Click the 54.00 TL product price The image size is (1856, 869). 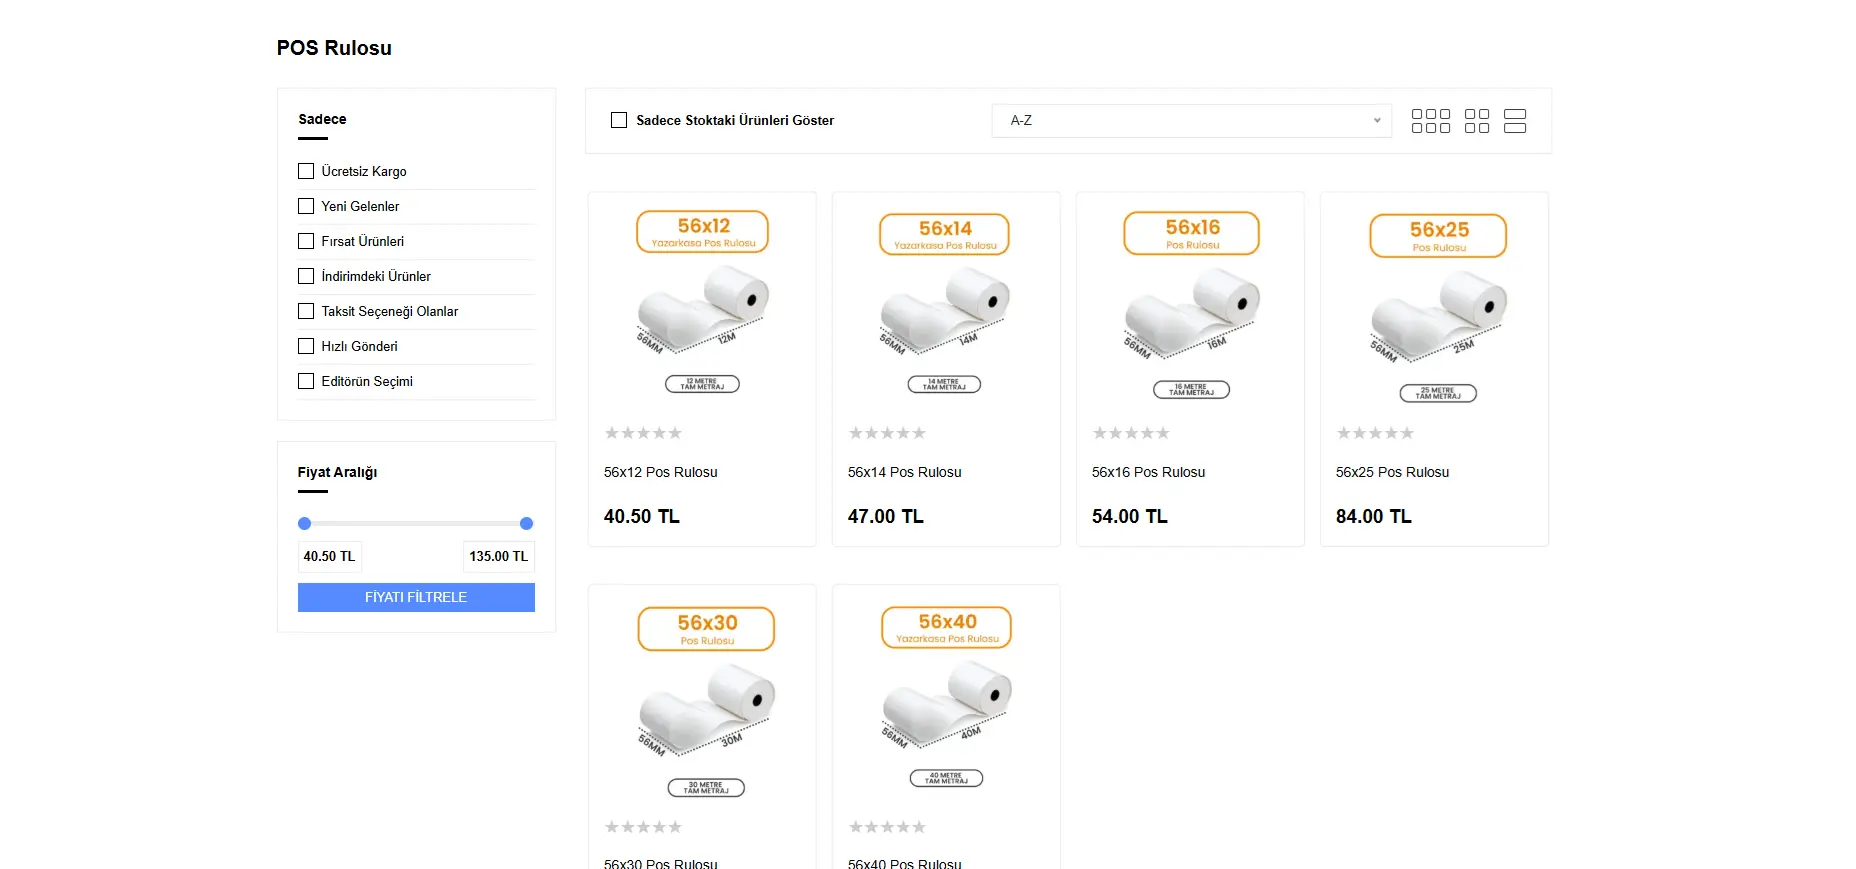pos(1130,517)
